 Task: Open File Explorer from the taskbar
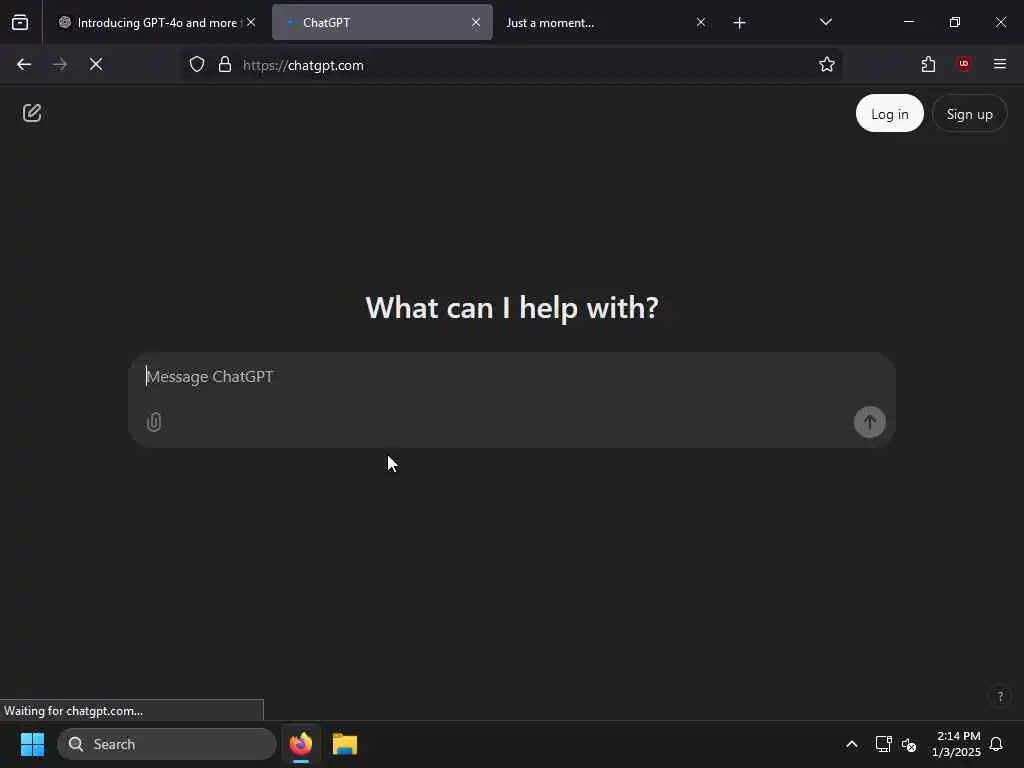[345, 744]
